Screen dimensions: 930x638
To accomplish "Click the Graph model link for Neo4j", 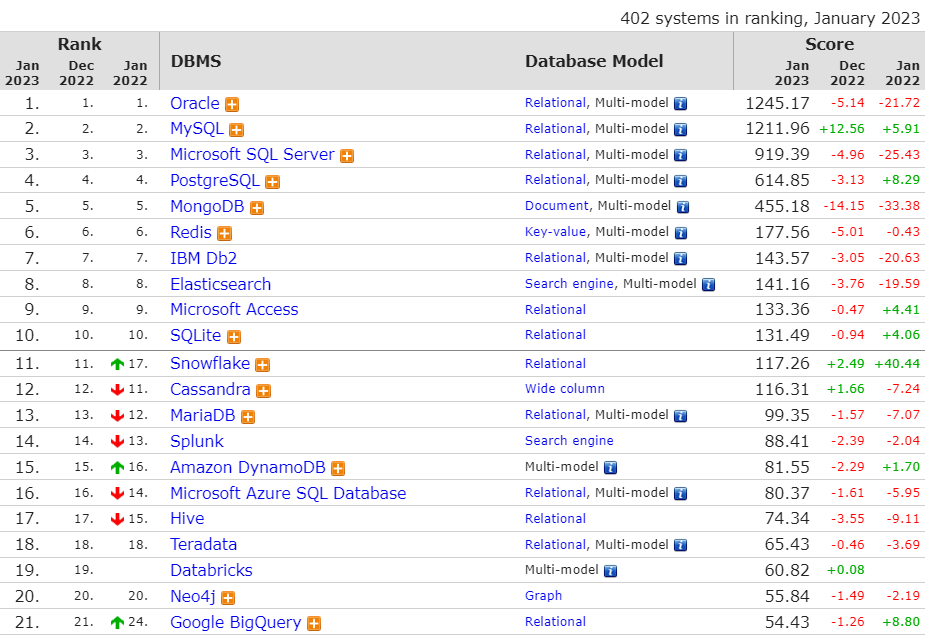I will [x=543, y=596].
